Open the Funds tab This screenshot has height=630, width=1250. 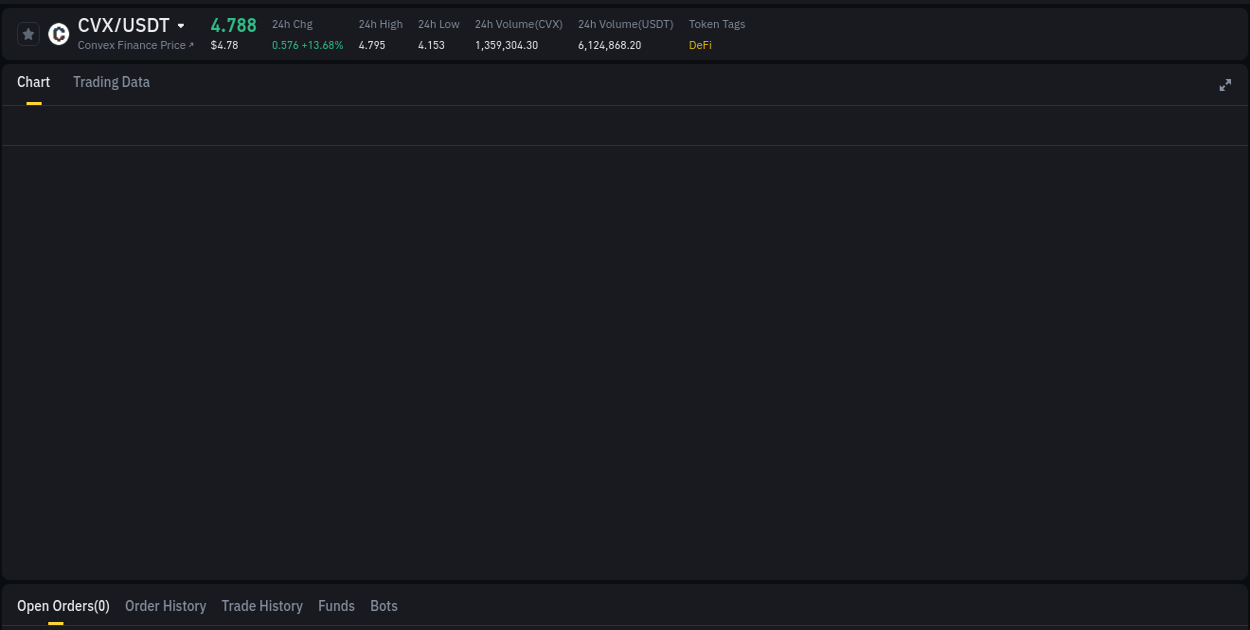click(336, 605)
